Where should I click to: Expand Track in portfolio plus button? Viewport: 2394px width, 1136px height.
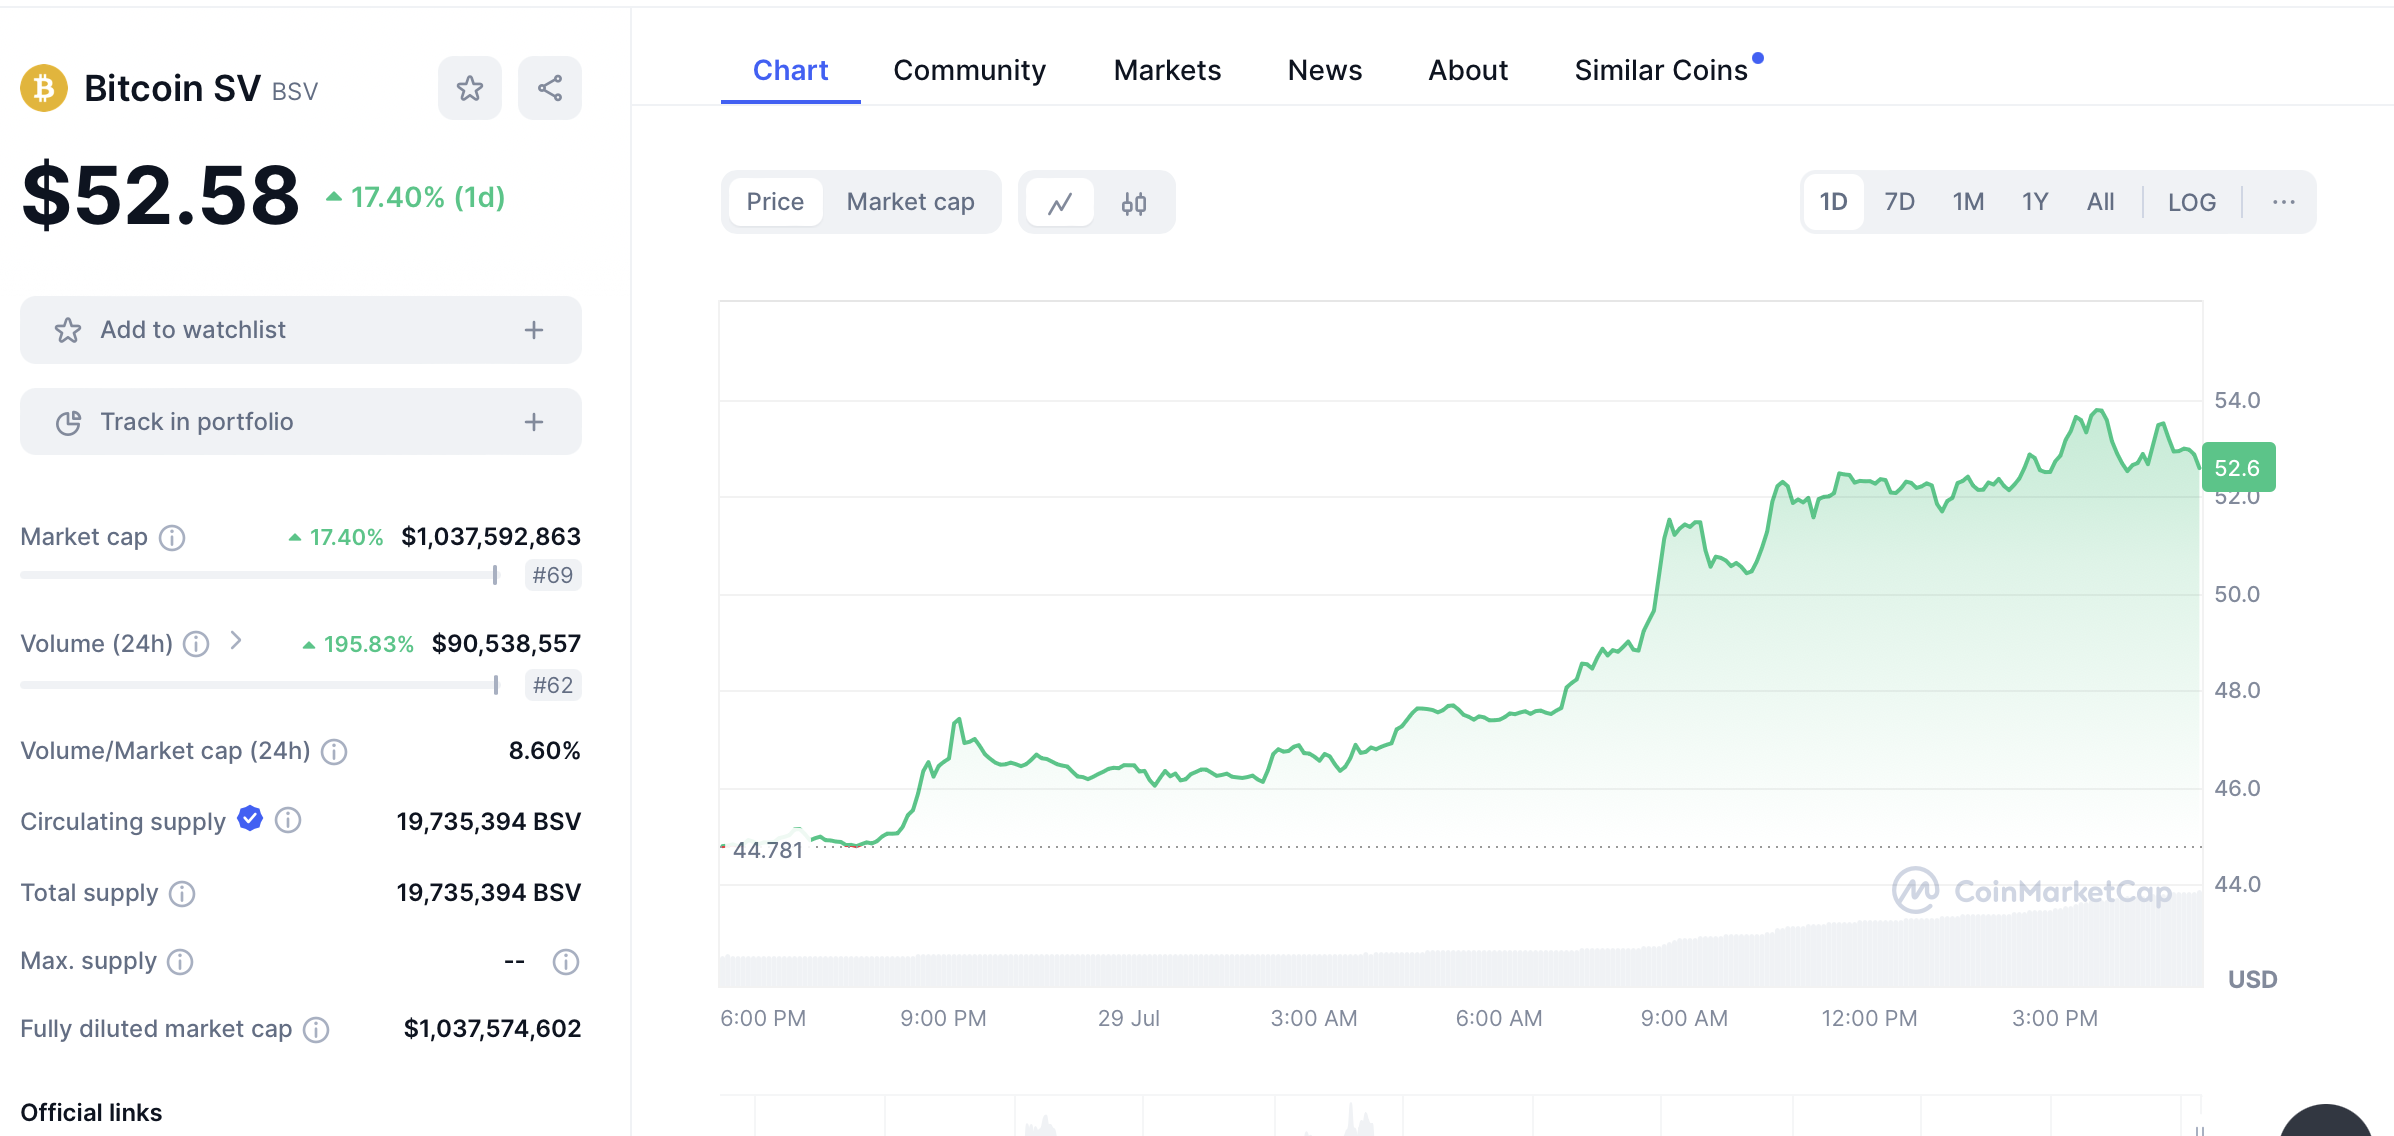coord(534,422)
